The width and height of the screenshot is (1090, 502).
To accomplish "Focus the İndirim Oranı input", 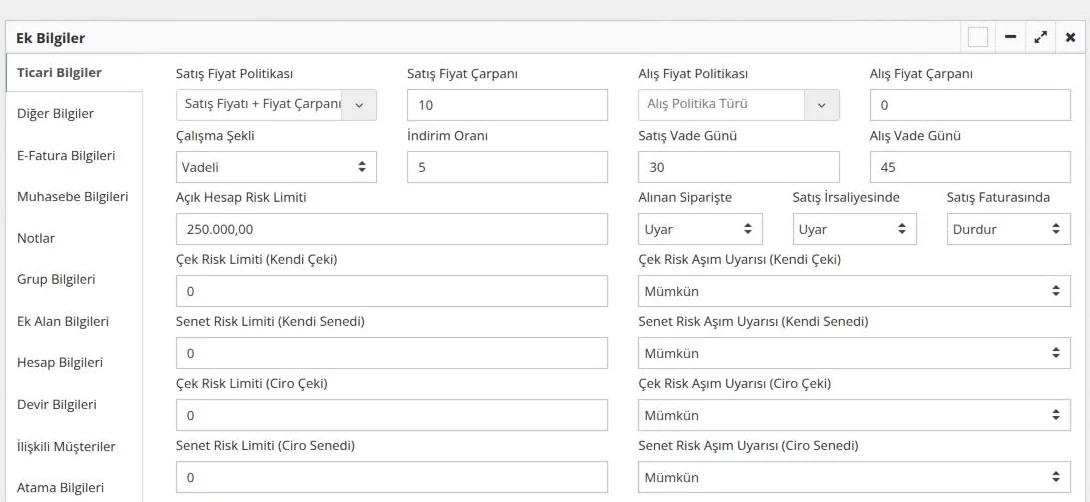I will tap(507, 167).
